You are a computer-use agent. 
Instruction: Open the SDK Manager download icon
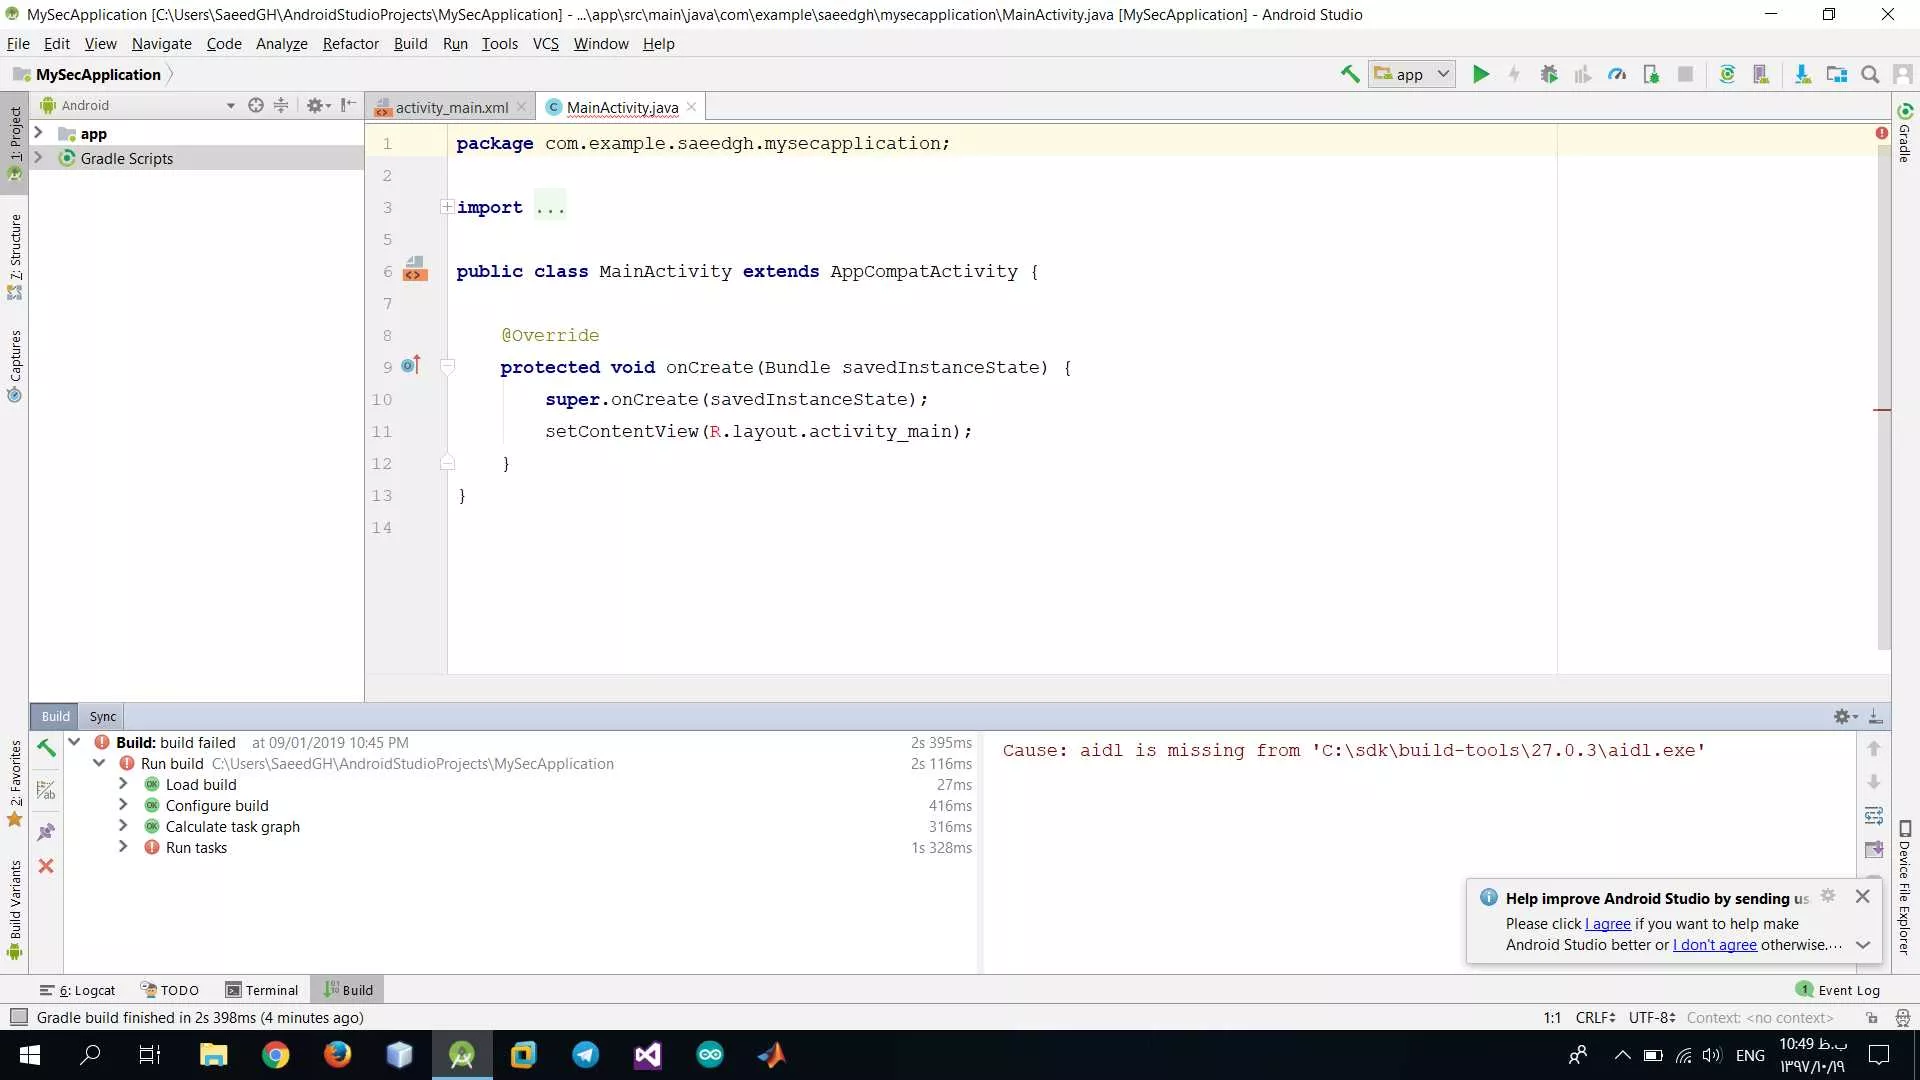click(x=1803, y=74)
